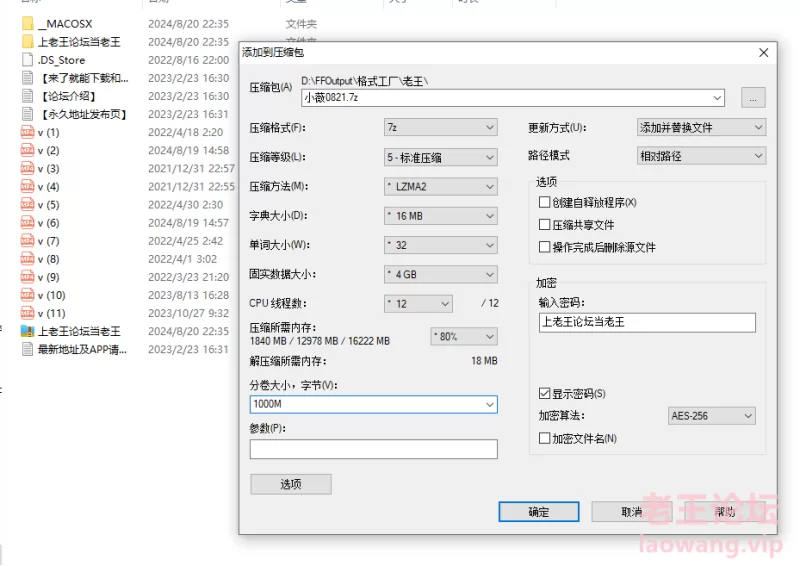Select the v (5) video file icon
The image size is (800, 566).
point(28,205)
